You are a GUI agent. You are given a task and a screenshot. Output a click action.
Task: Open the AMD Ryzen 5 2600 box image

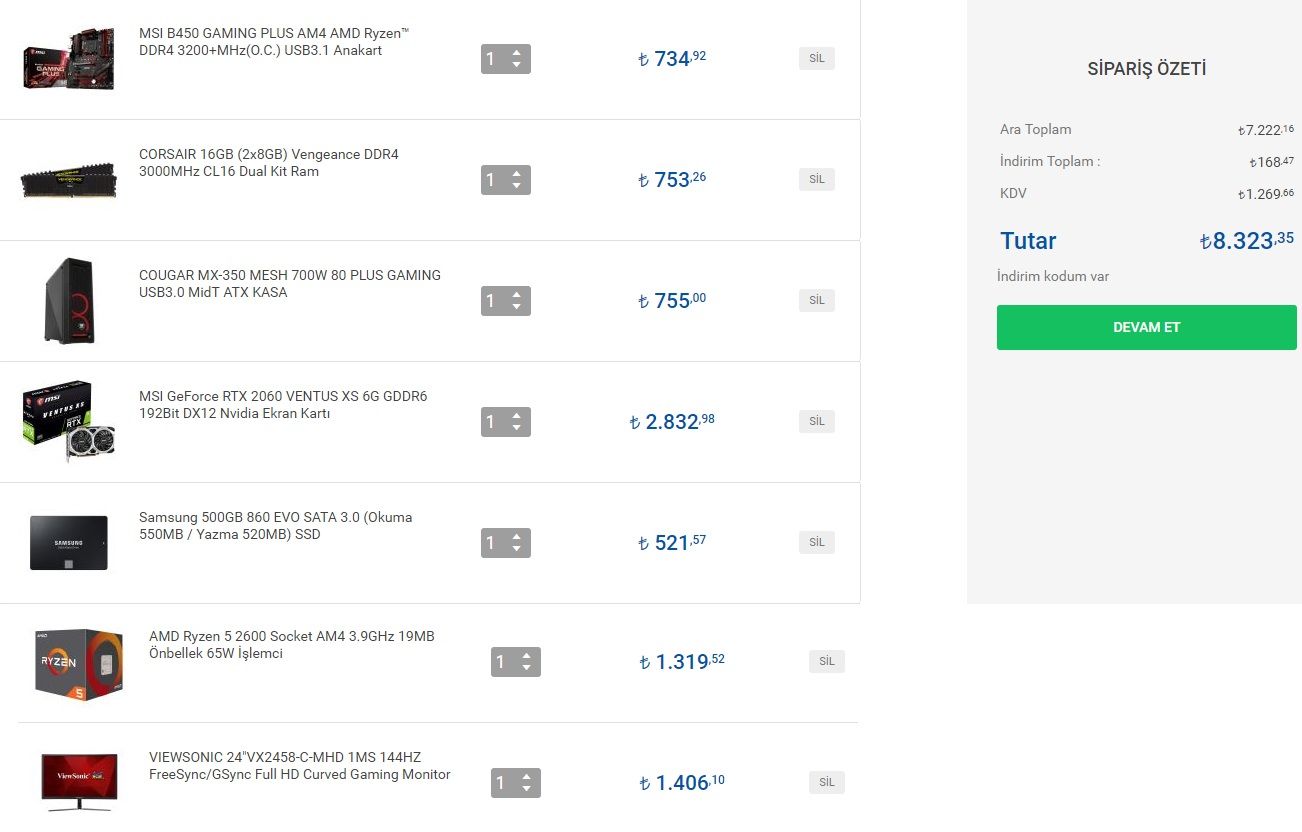[x=79, y=664]
